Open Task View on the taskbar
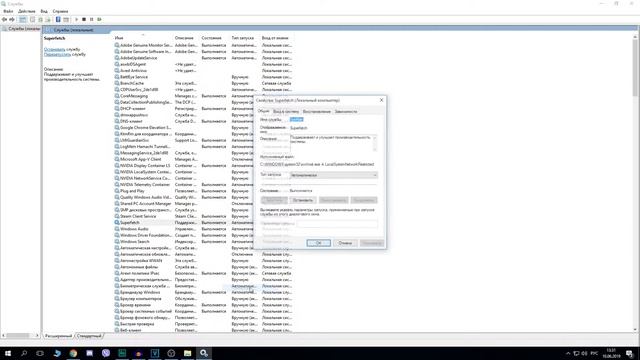The width and height of the screenshot is (640, 360). (40, 353)
